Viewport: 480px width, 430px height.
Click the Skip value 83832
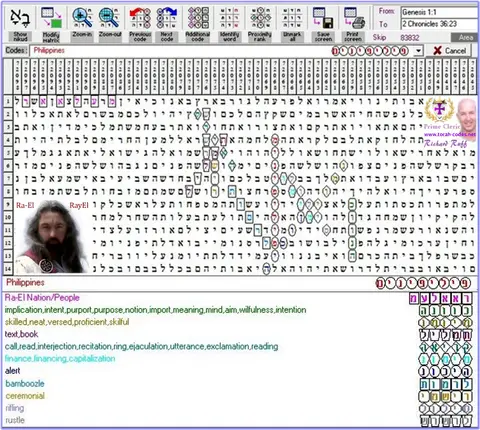tap(410, 38)
